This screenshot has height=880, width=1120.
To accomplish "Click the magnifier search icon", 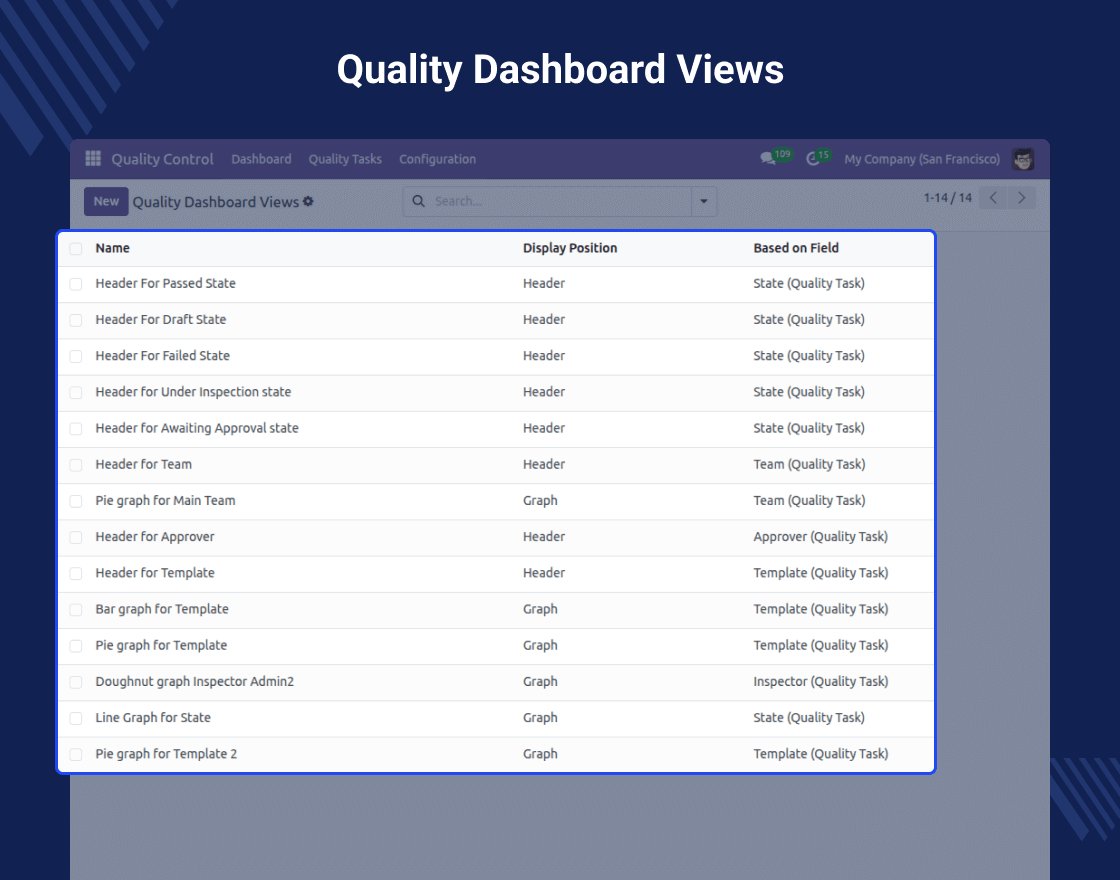I will point(419,201).
